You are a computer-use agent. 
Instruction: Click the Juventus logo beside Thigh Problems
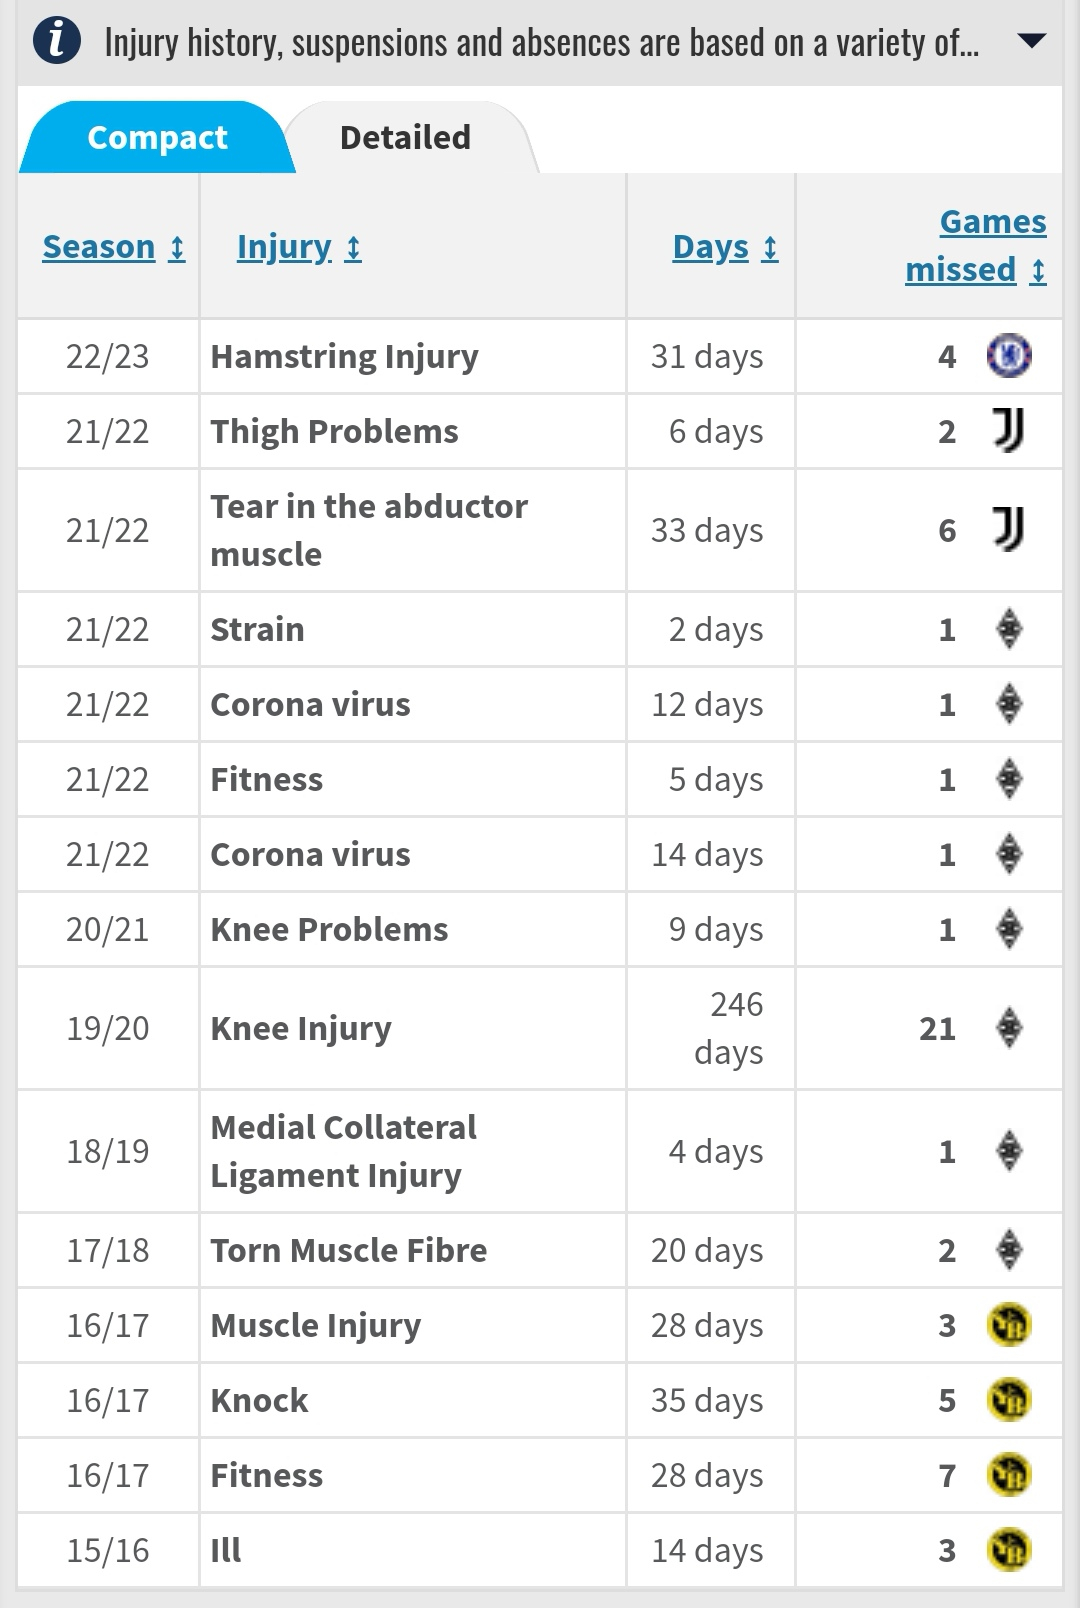coord(1008,430)
